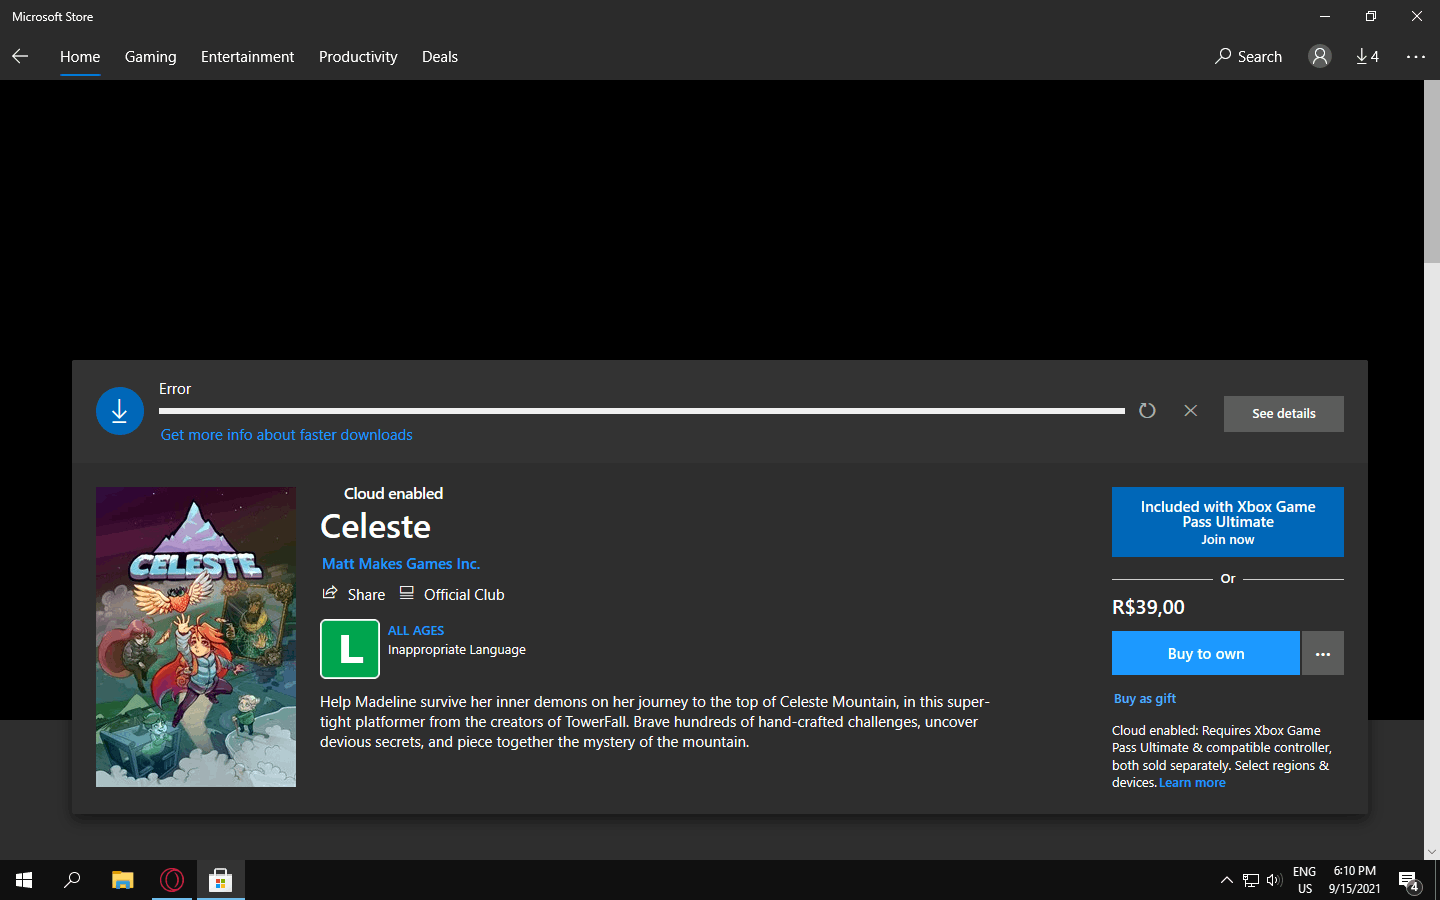Click the Inappropriate Language descriptor
This screenshot has height=900, width=1440.
[x=457, y=650]
